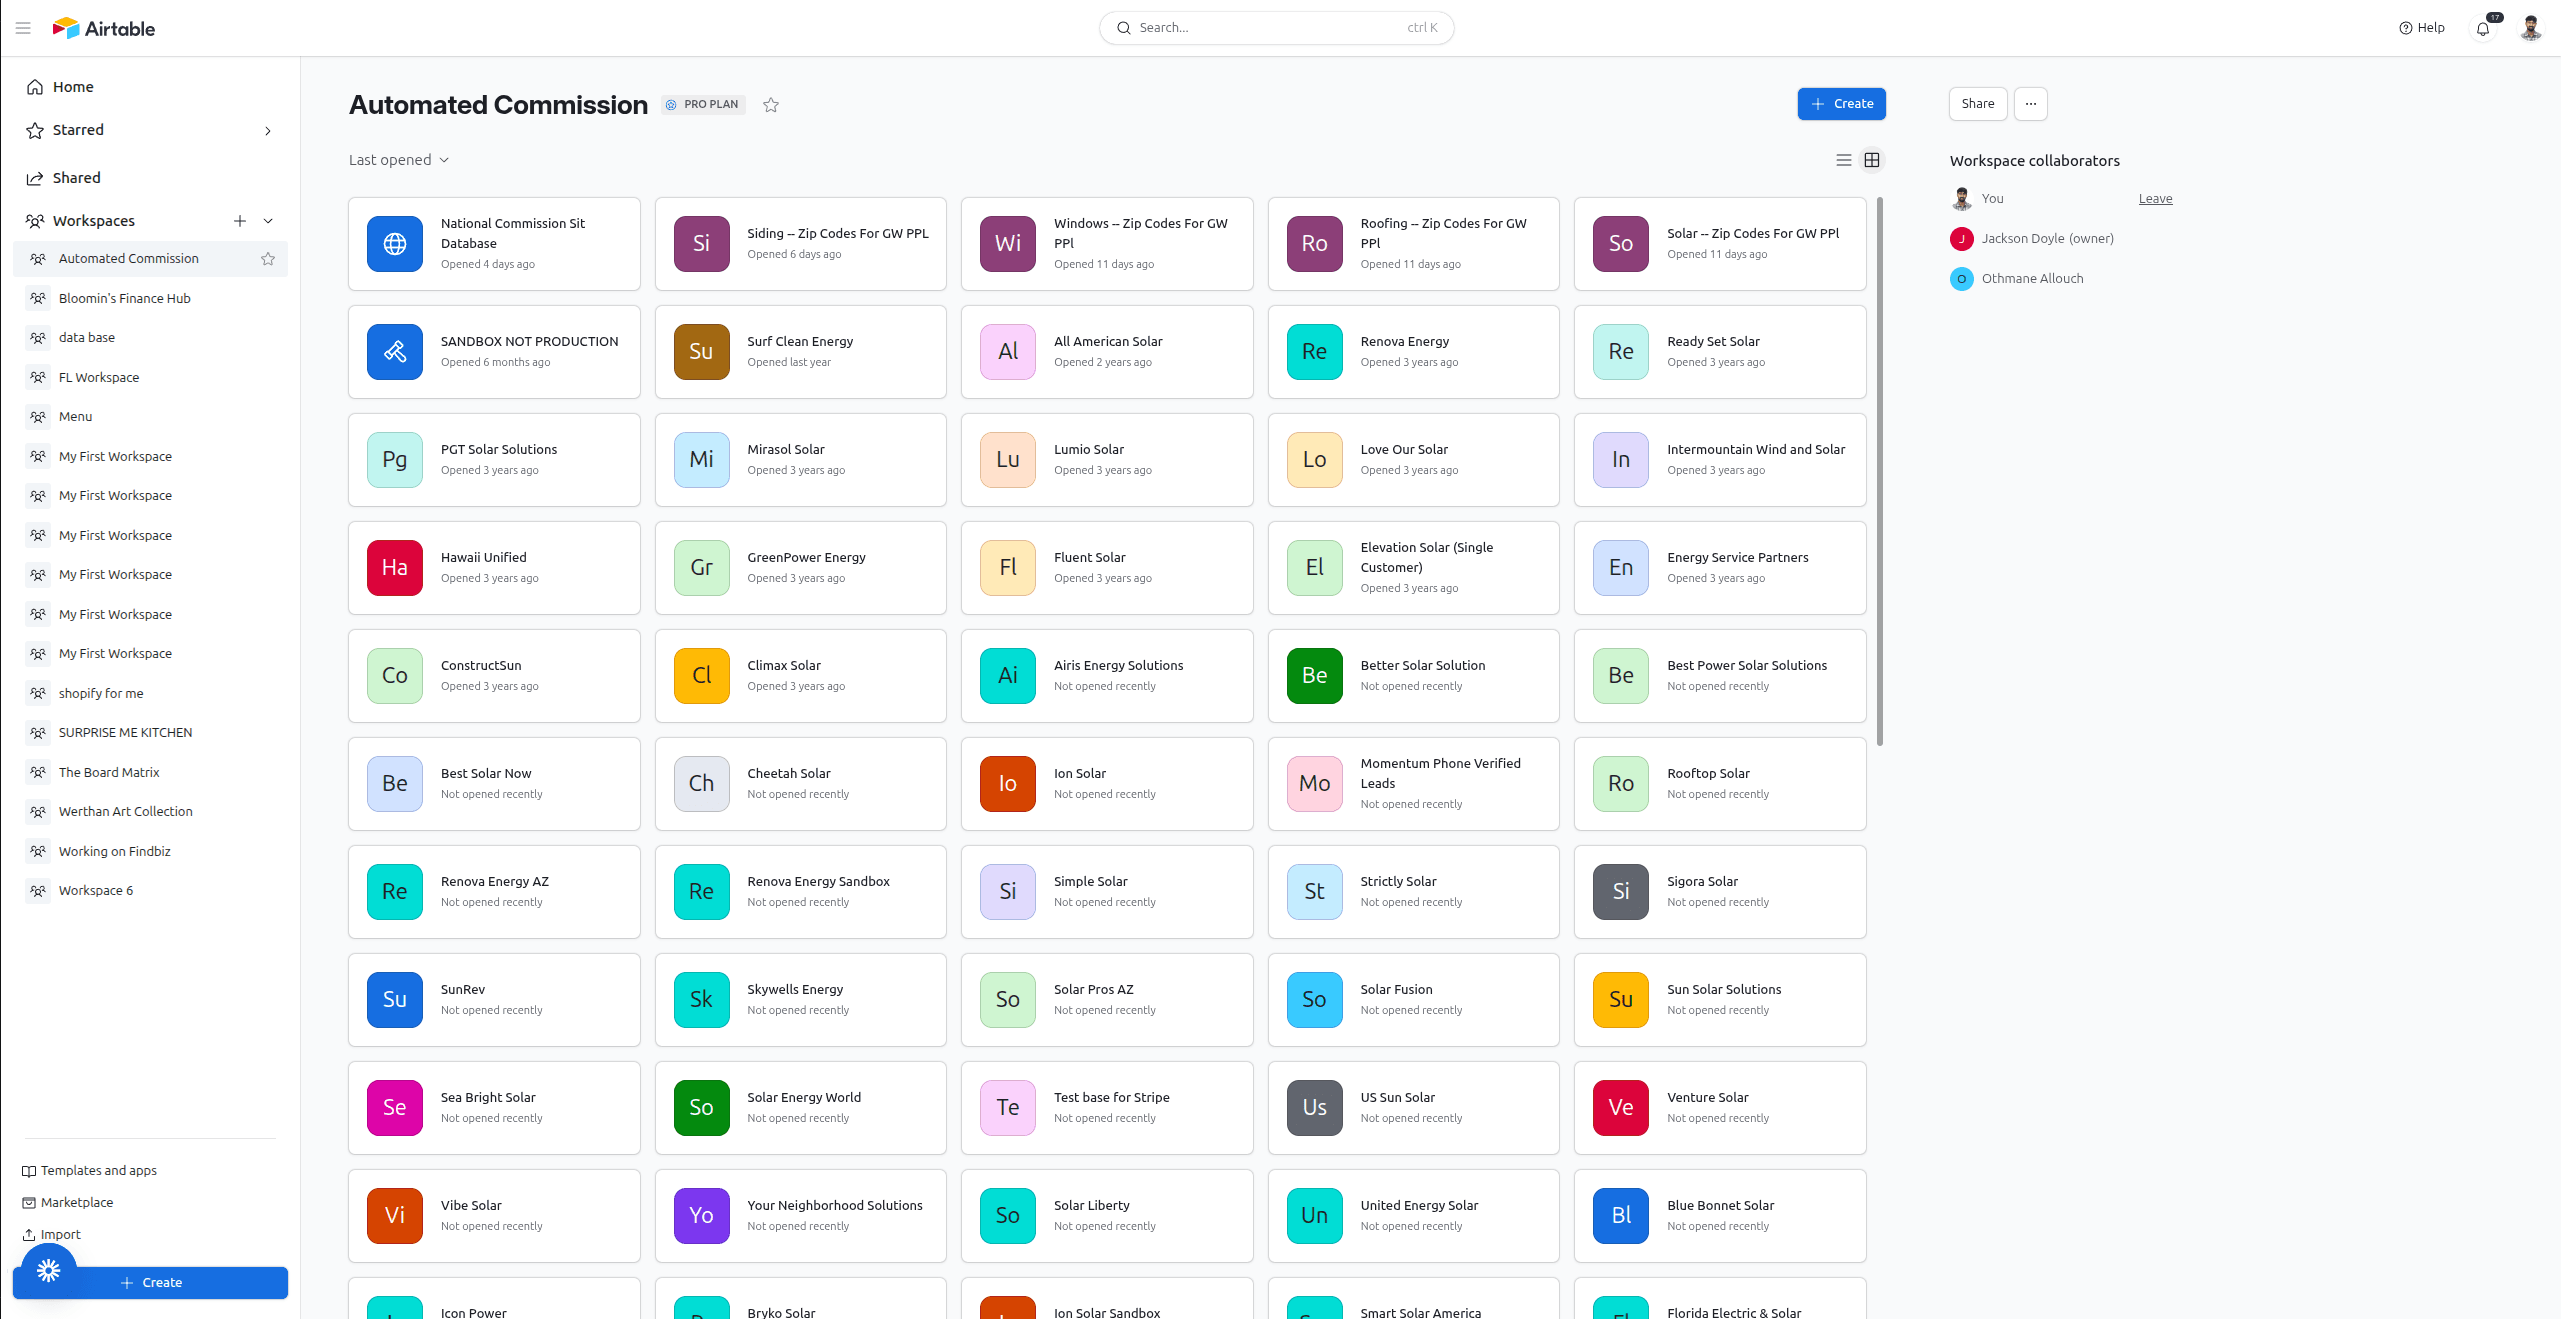Screen dimensions: 2561x1319
Task: Select The Board Matrix workspace
Action: click(x=150, y=772)
